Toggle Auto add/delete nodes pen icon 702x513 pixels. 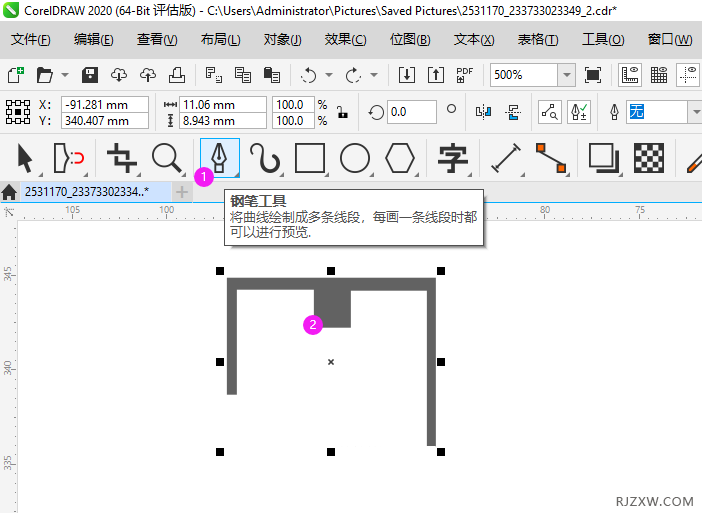click(x=579, y=112)
